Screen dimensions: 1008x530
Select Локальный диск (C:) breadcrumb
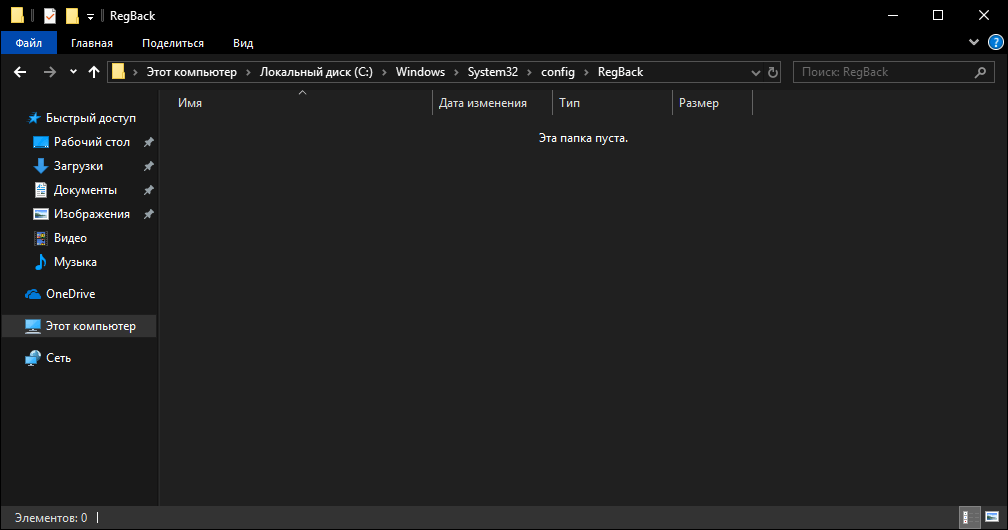click(x=316, y=72)
